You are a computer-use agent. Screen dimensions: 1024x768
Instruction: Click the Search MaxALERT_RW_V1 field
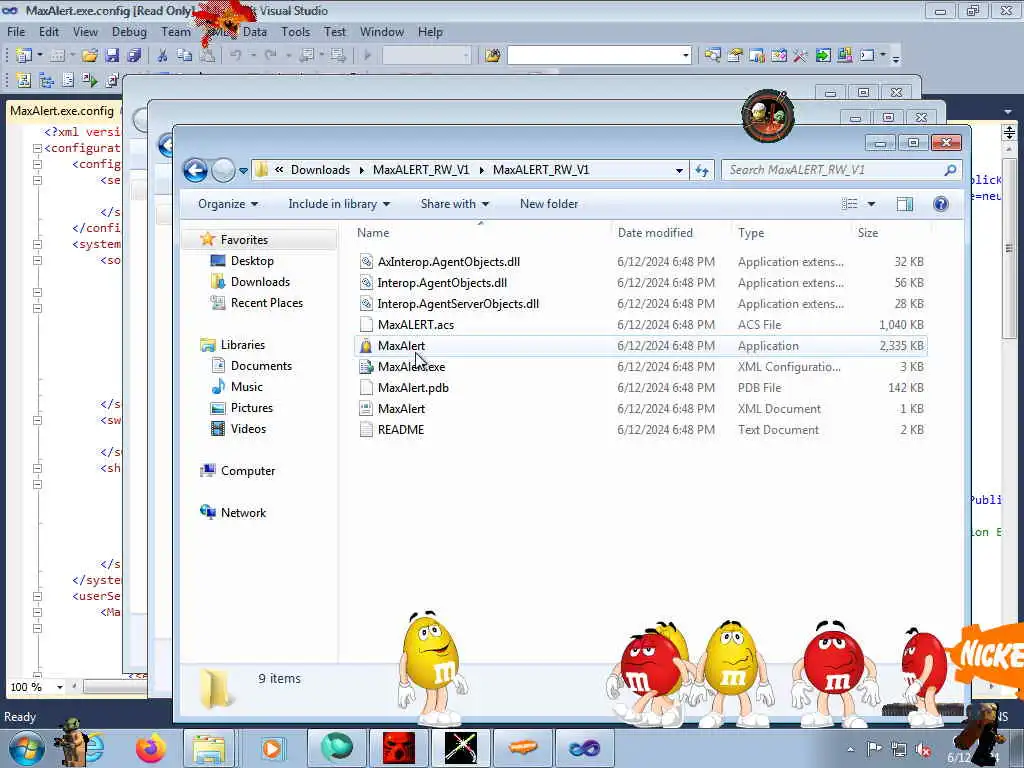coord(842,170)
